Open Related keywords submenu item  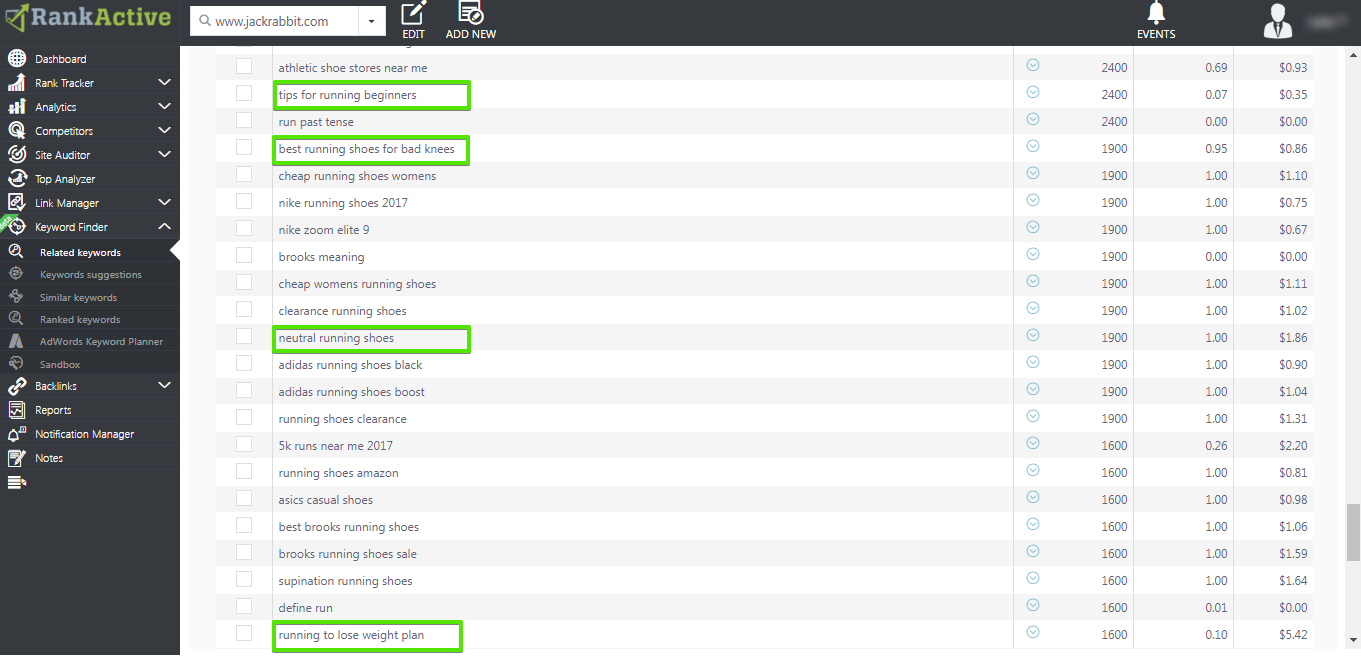pyautogui.click(x=80, y=253)
